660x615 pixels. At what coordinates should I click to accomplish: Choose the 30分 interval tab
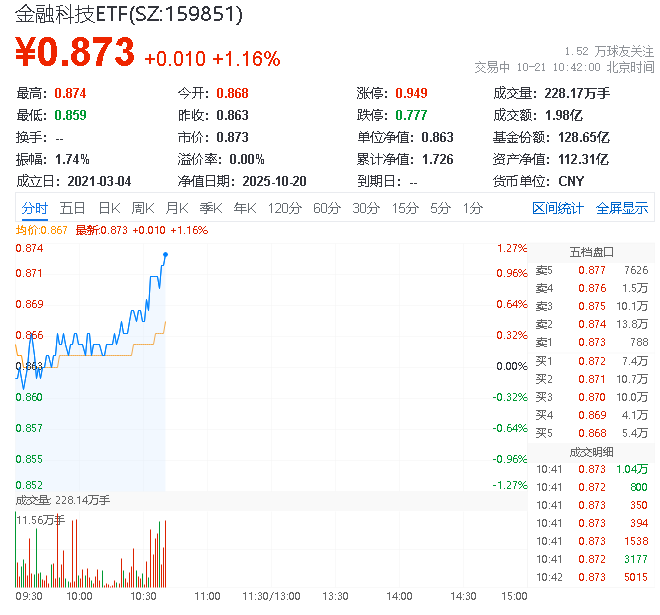366,208
